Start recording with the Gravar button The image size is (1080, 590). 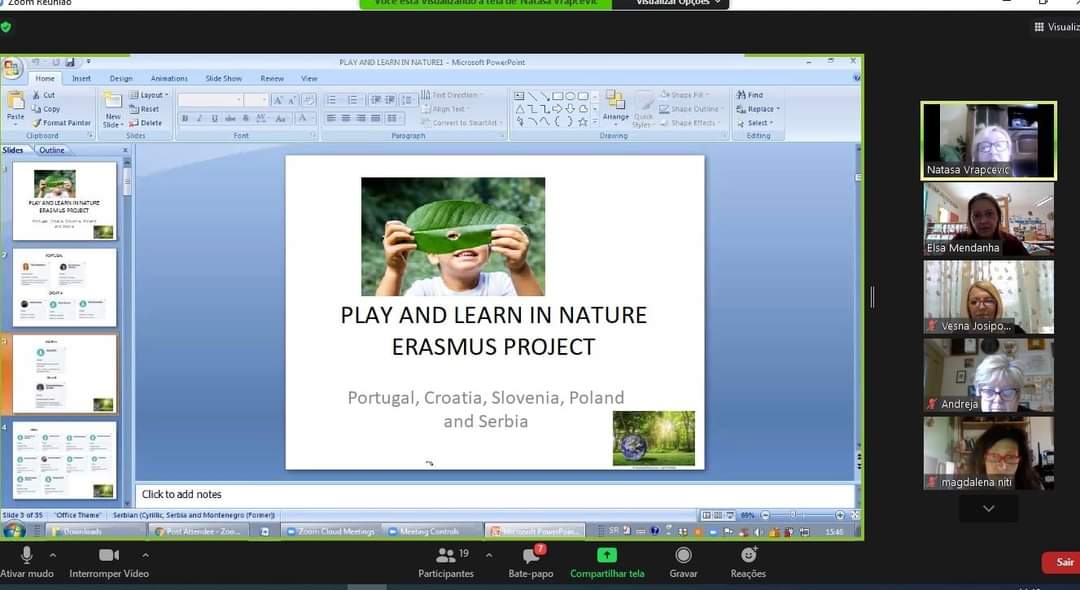[683, 562]
